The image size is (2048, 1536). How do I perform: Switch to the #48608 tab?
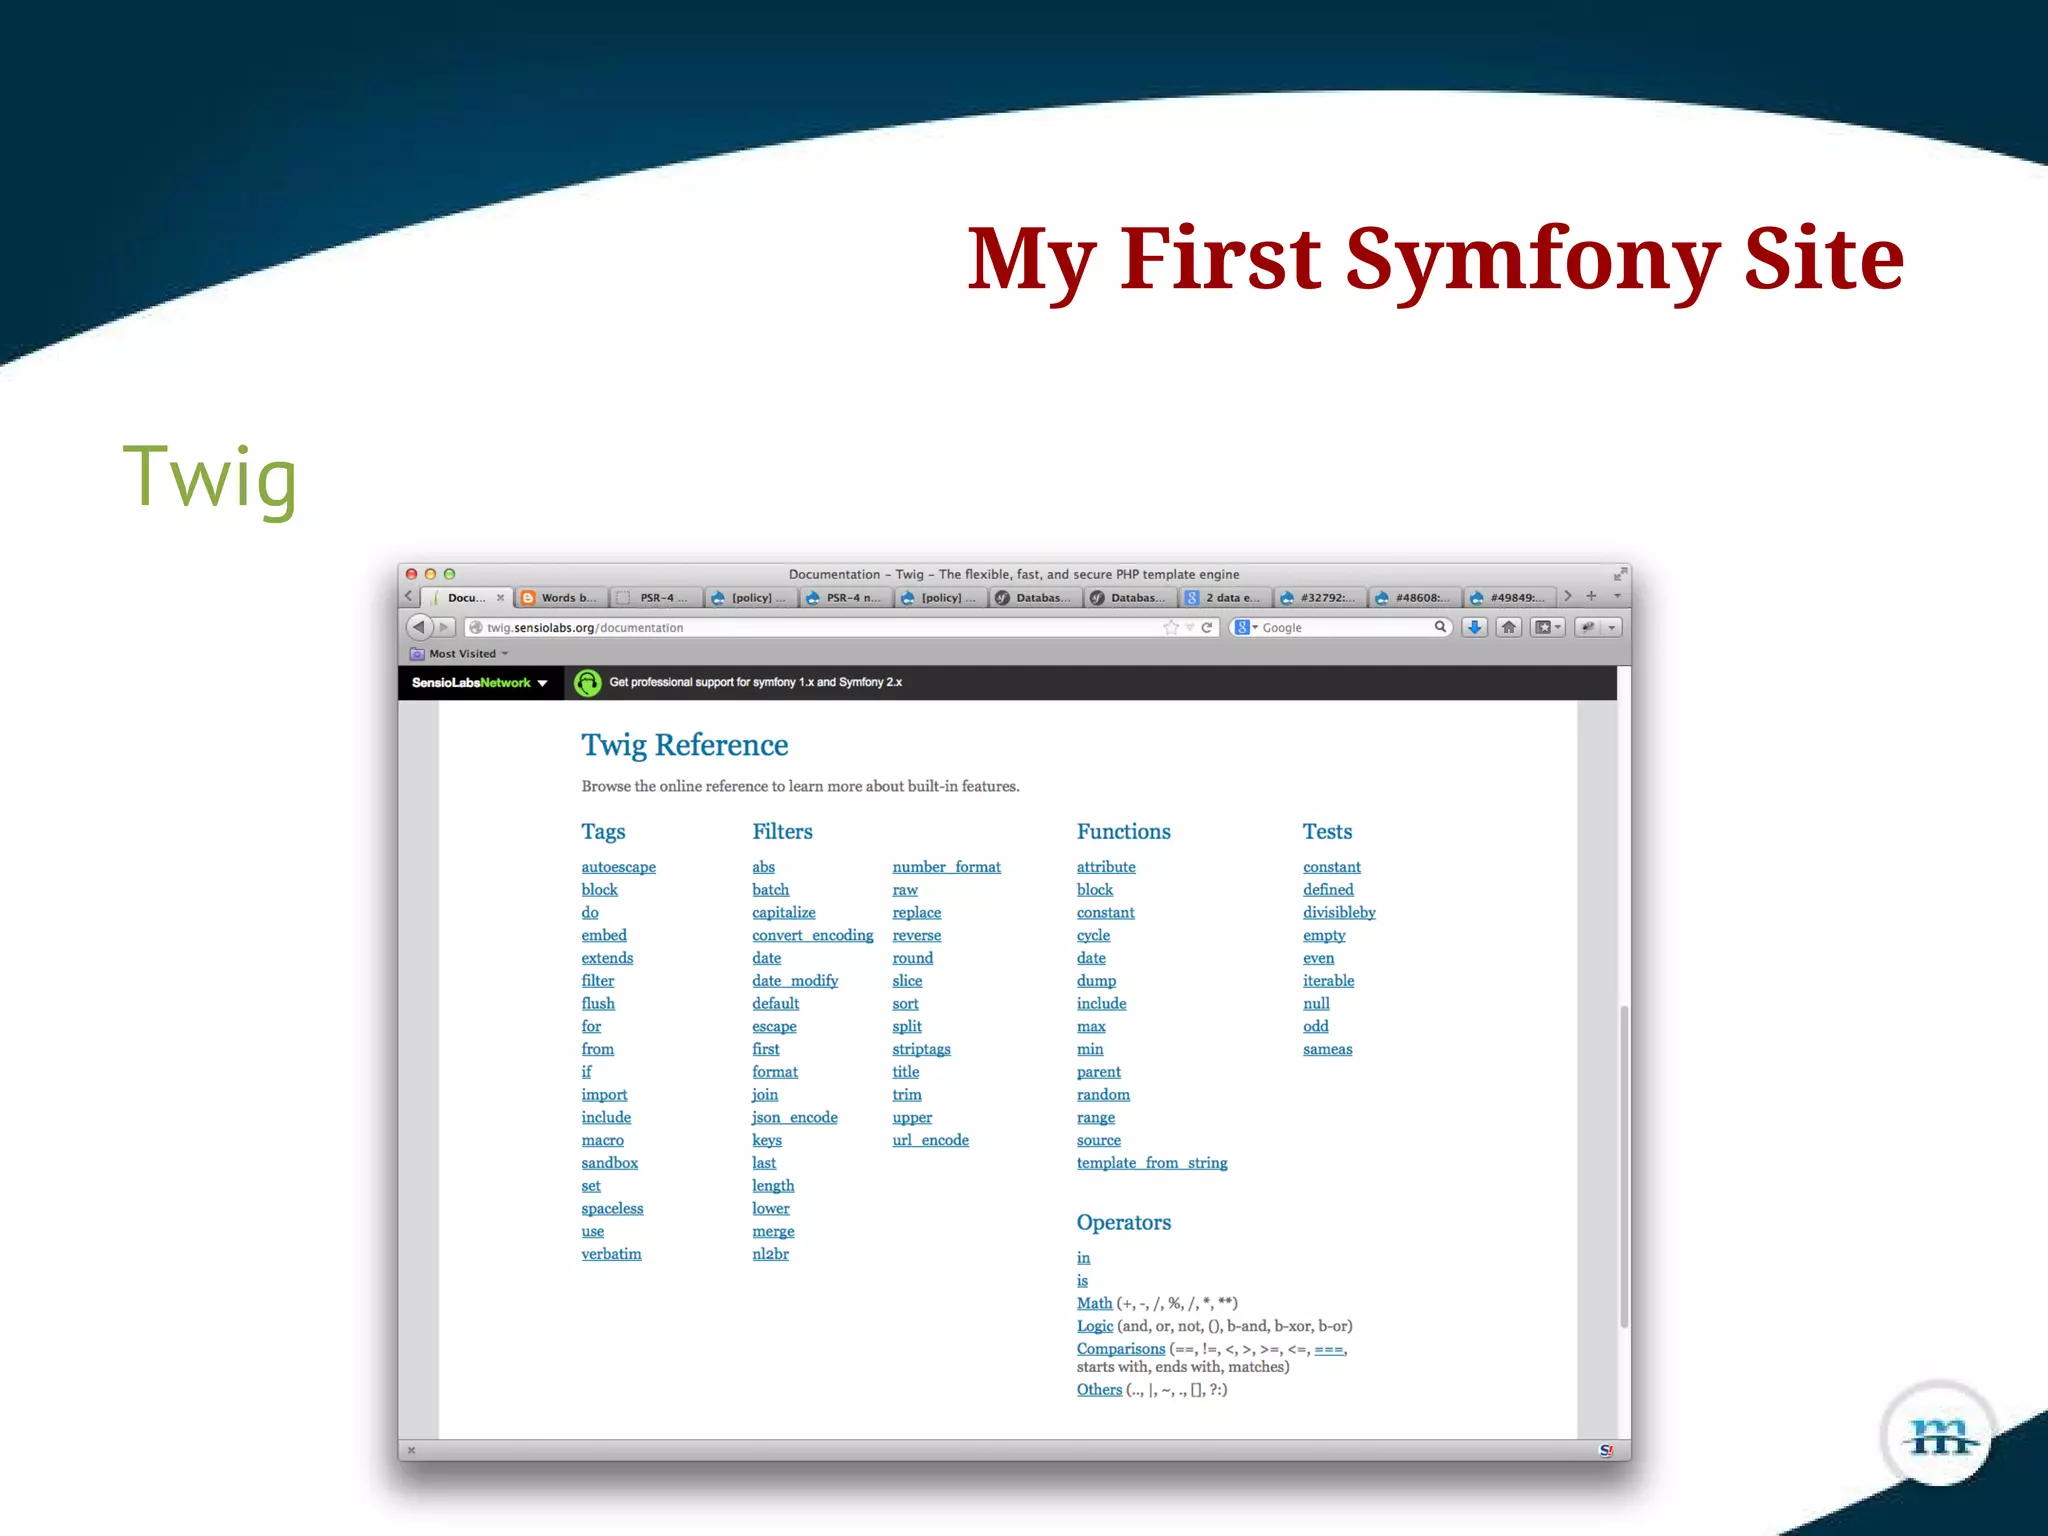click(x=1414, y=598)
